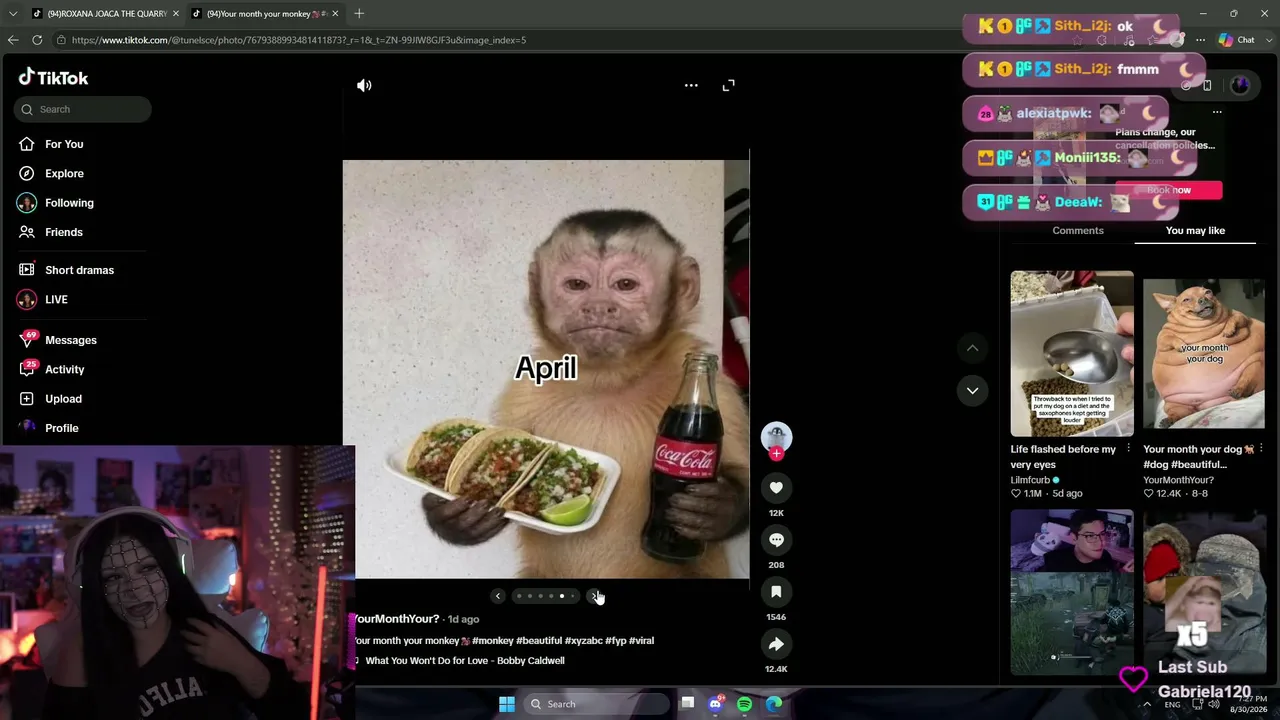Screen dimensions: 1280x720
Task: Like the monkey photo post
Action: pyautogui.click(x=776, y=488)
